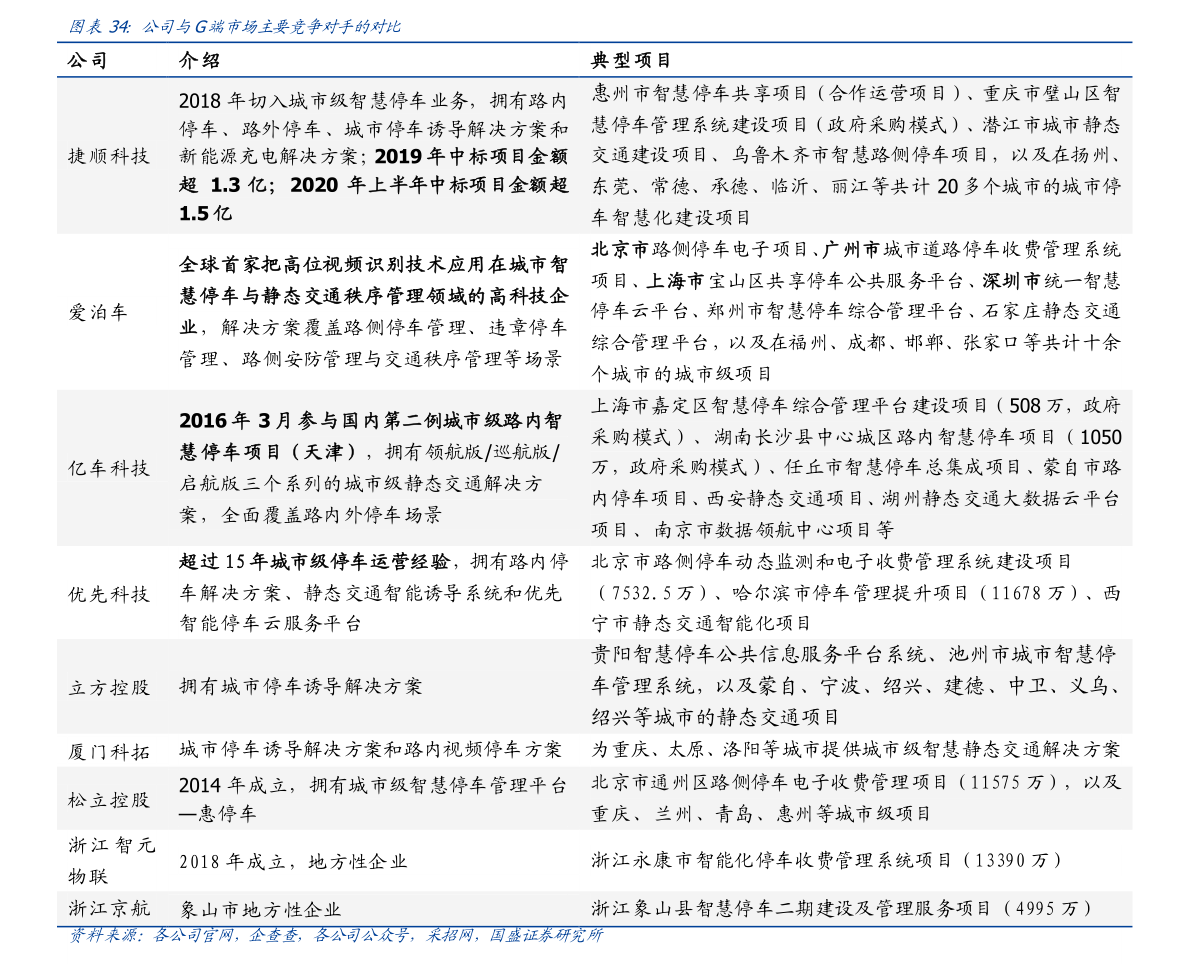This screenshot has height=964, width=1191.
Task: Click the 介绍 column header
Action: coord(199,61)
